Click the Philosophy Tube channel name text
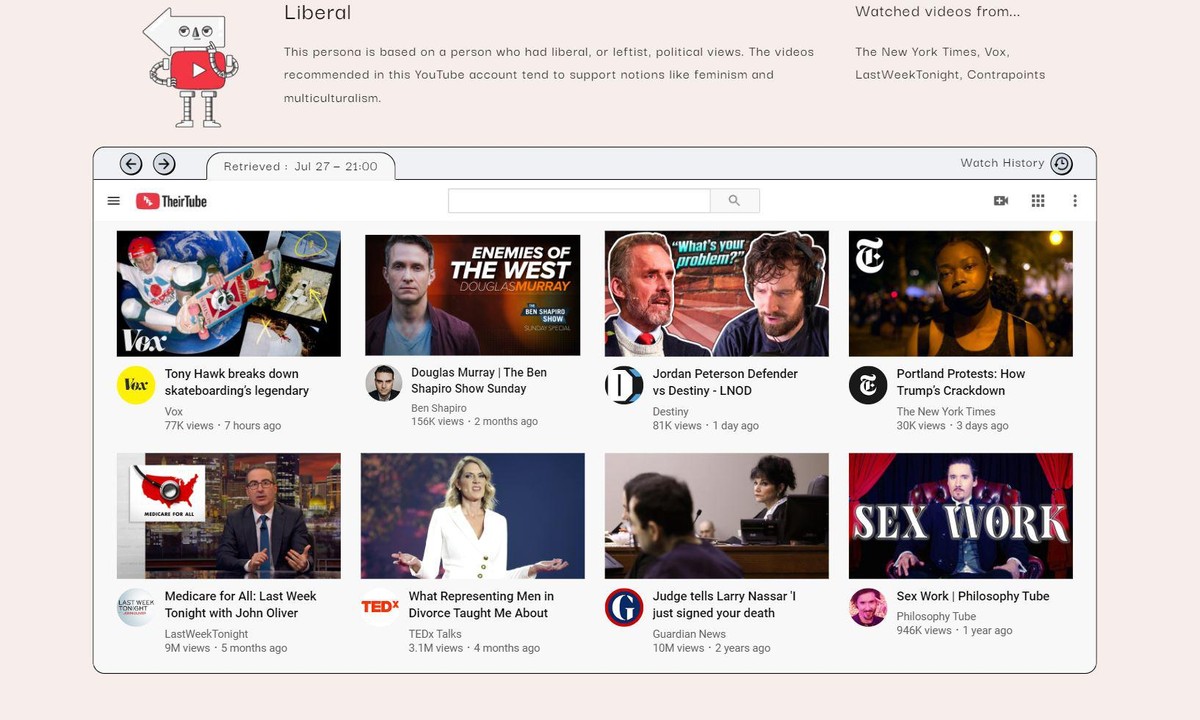The image size is (1200, 720). coord(936,616)
